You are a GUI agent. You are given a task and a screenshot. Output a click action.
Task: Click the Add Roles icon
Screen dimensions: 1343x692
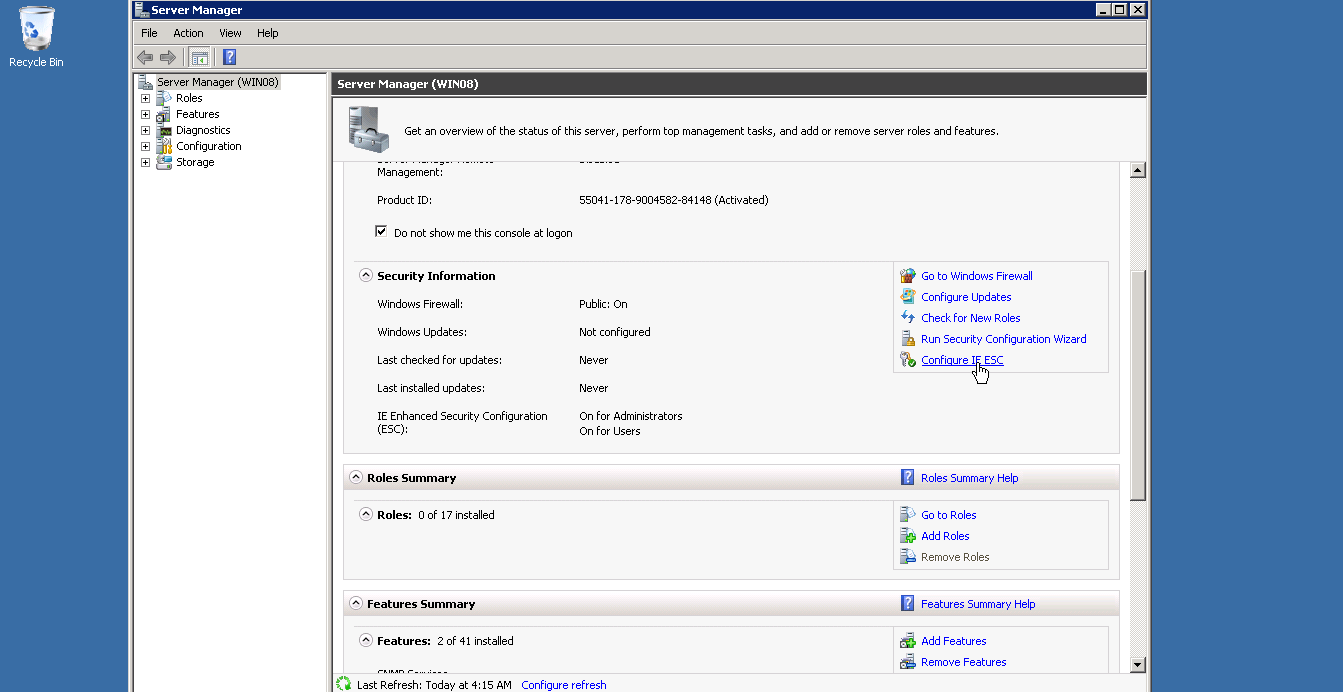point(908,536)
